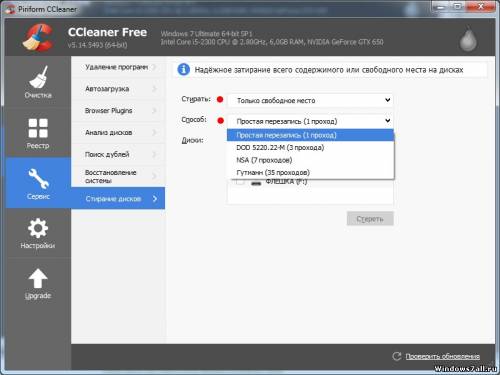Screen dimensions: 500x375
Task: Click the CCleaner Free title text
Action: tap(107, 32)
